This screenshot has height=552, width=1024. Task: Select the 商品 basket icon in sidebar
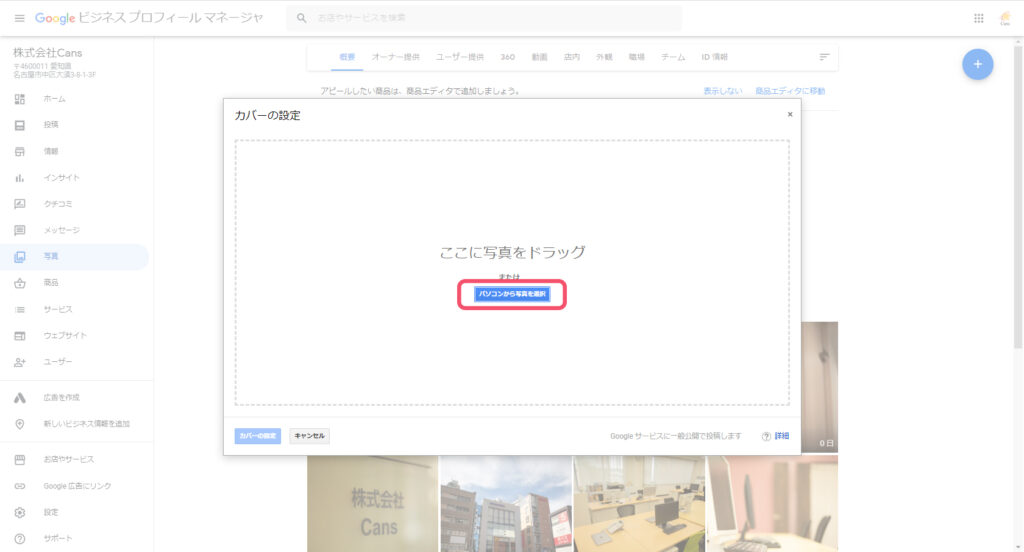point(20,283)
